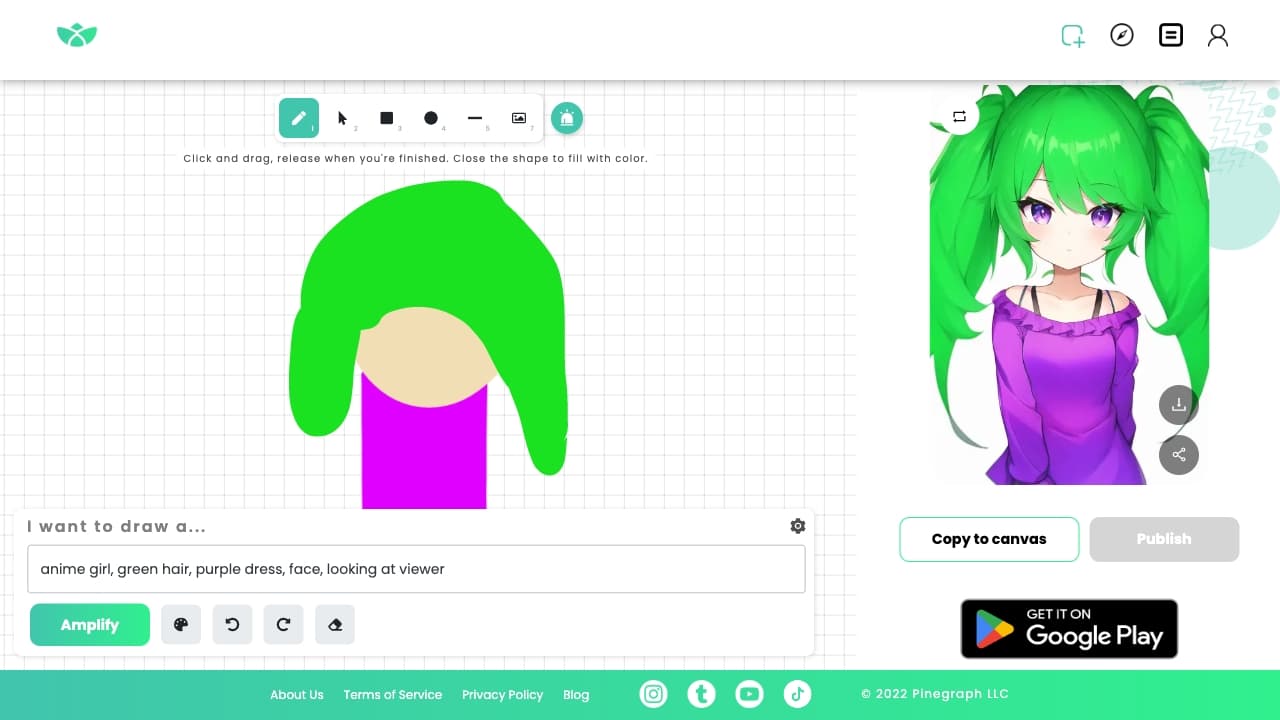
Task: Copy the generated image to canvas
Action: pos(988,538)
